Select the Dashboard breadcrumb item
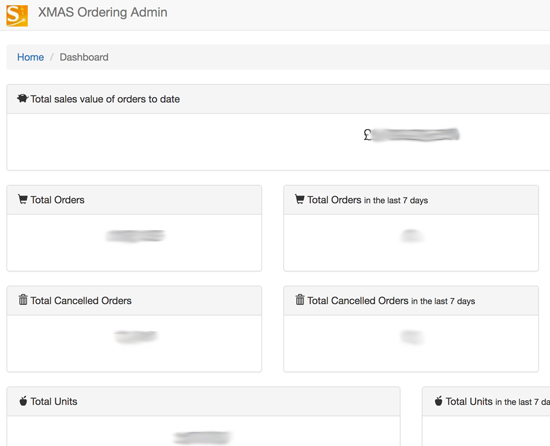 coord(84,57)
